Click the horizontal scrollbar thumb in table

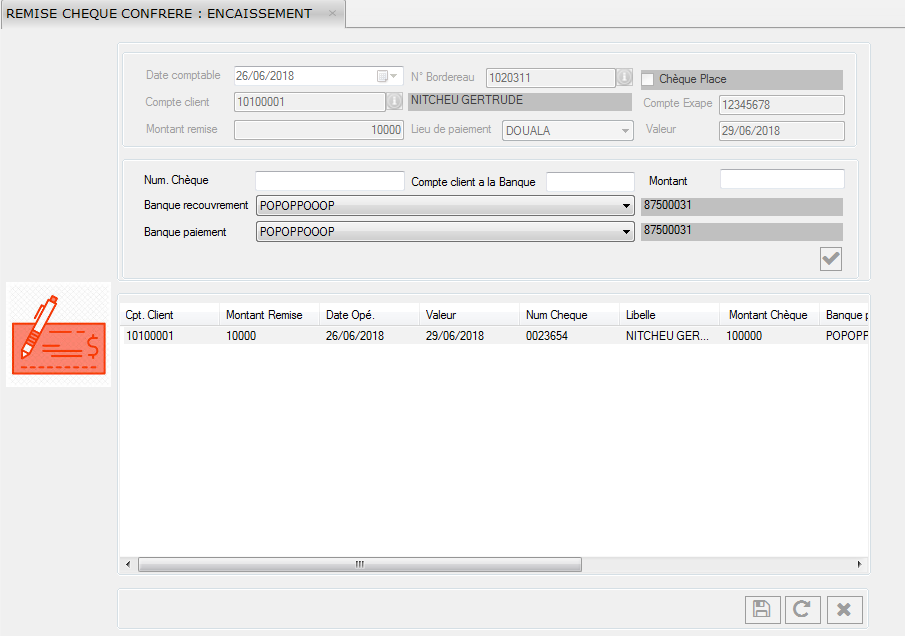[x=359, y=564]
